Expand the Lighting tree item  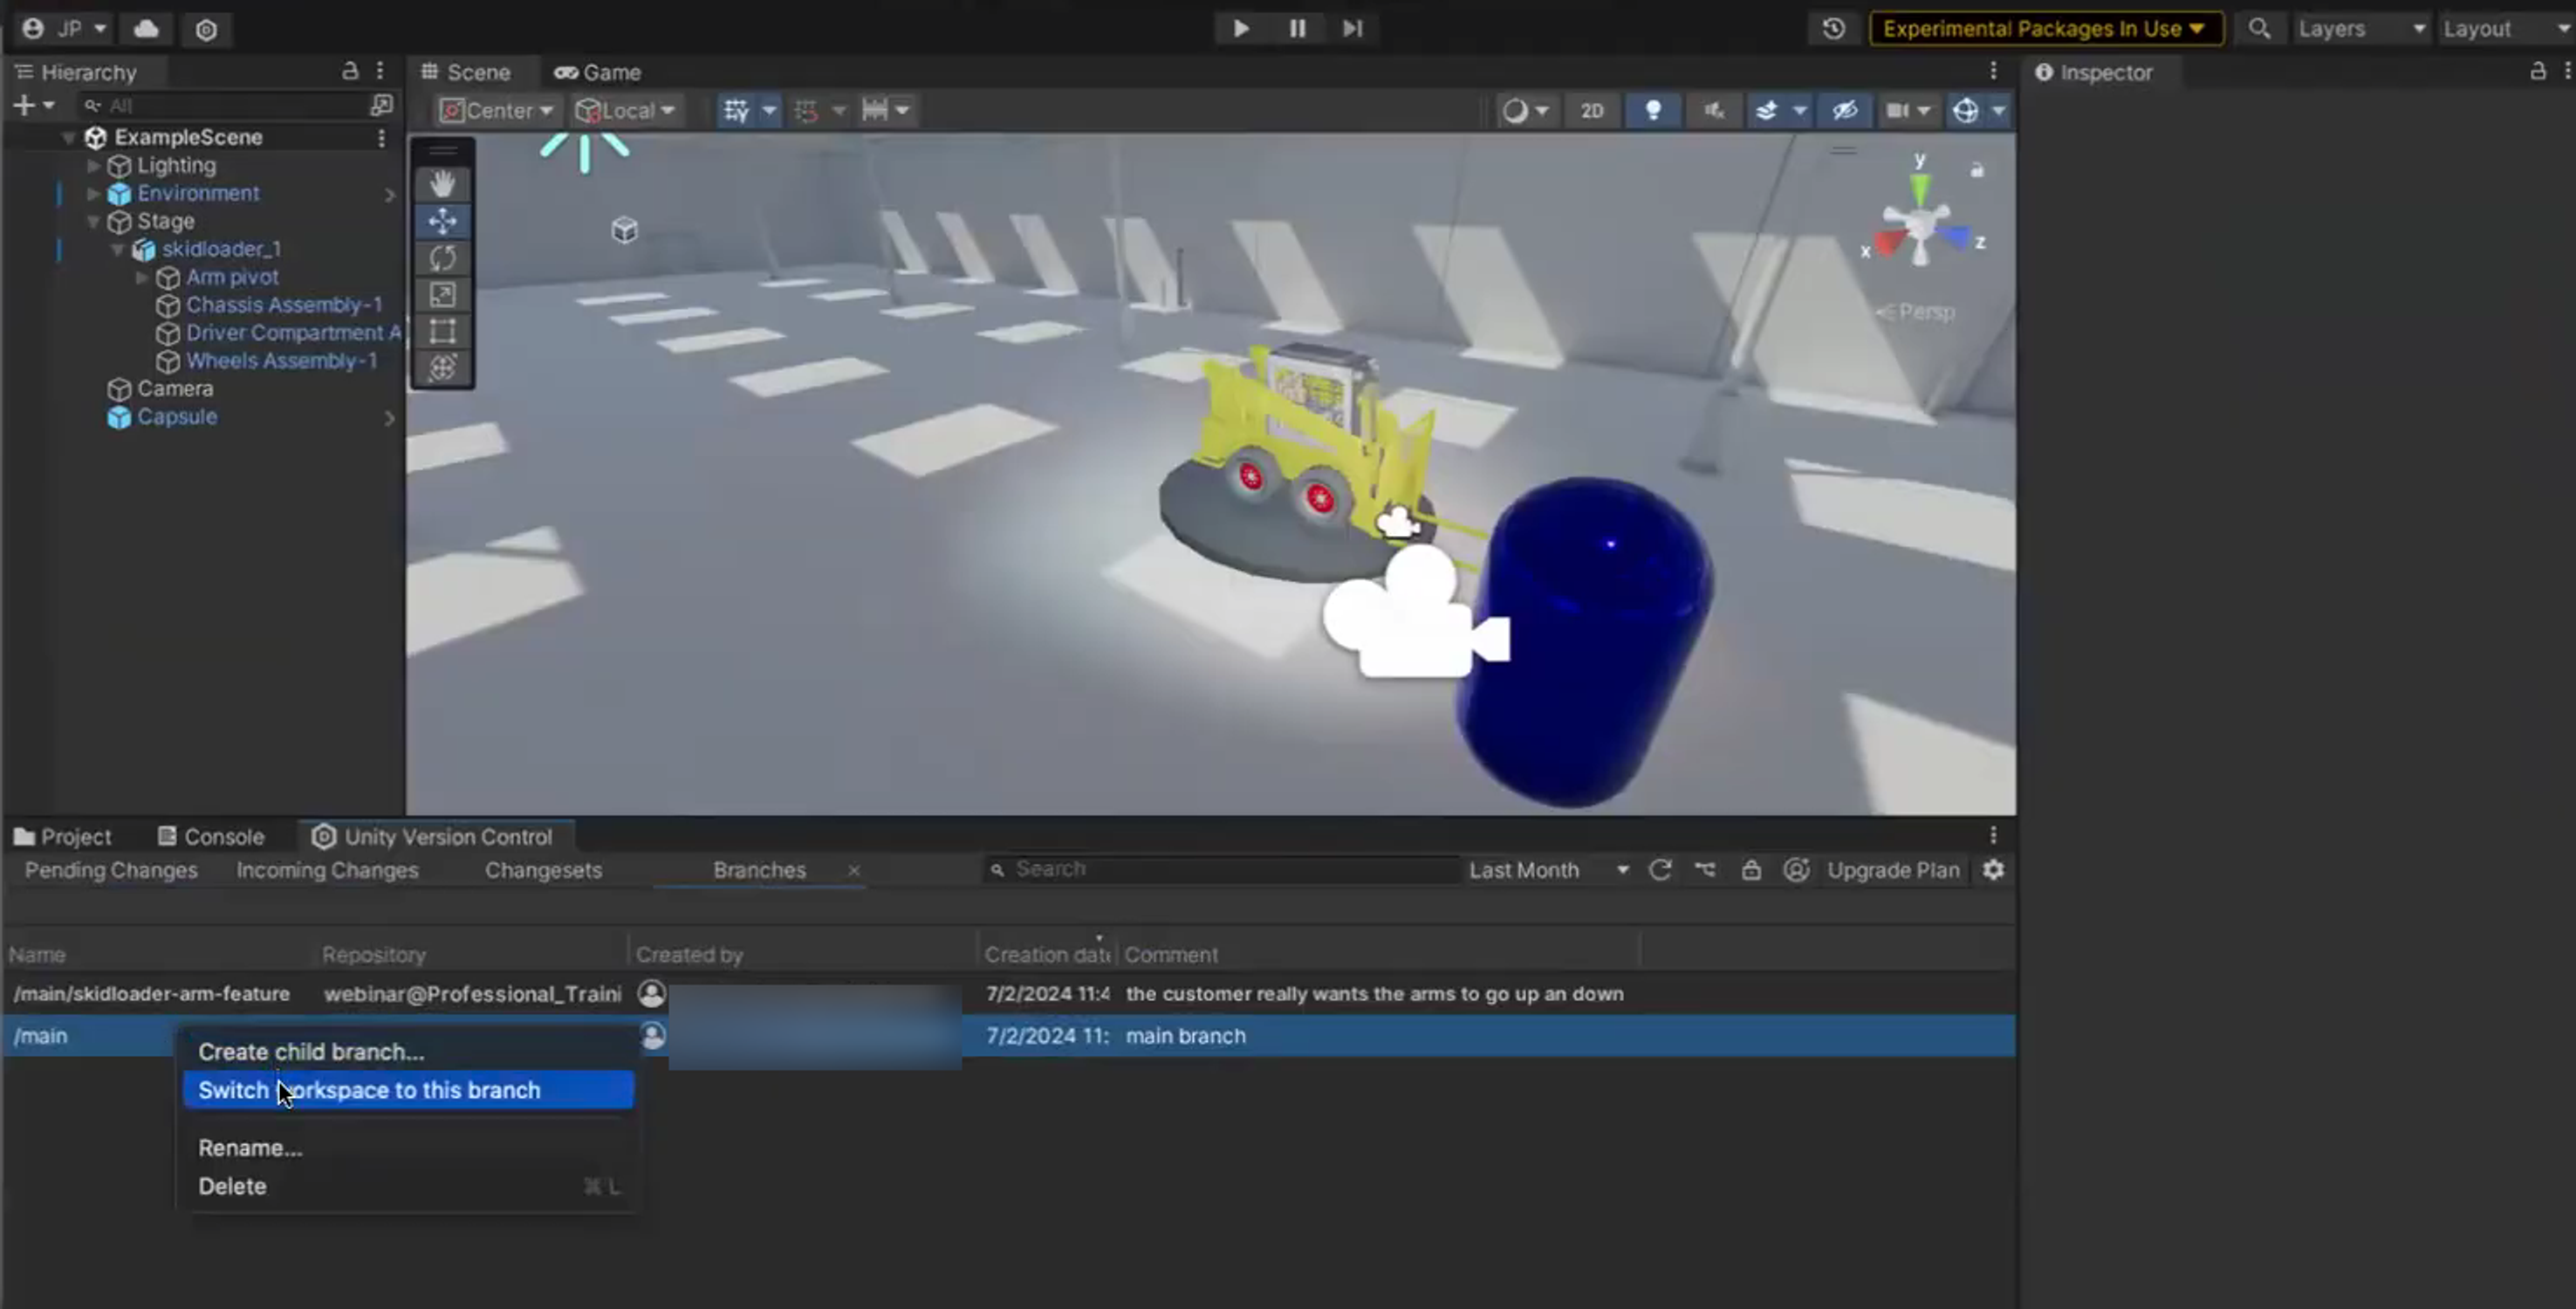tap(93, 165)
